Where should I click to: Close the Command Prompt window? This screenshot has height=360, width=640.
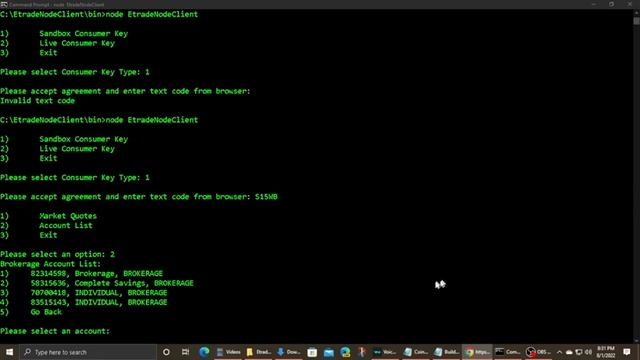tap(630, 4)
